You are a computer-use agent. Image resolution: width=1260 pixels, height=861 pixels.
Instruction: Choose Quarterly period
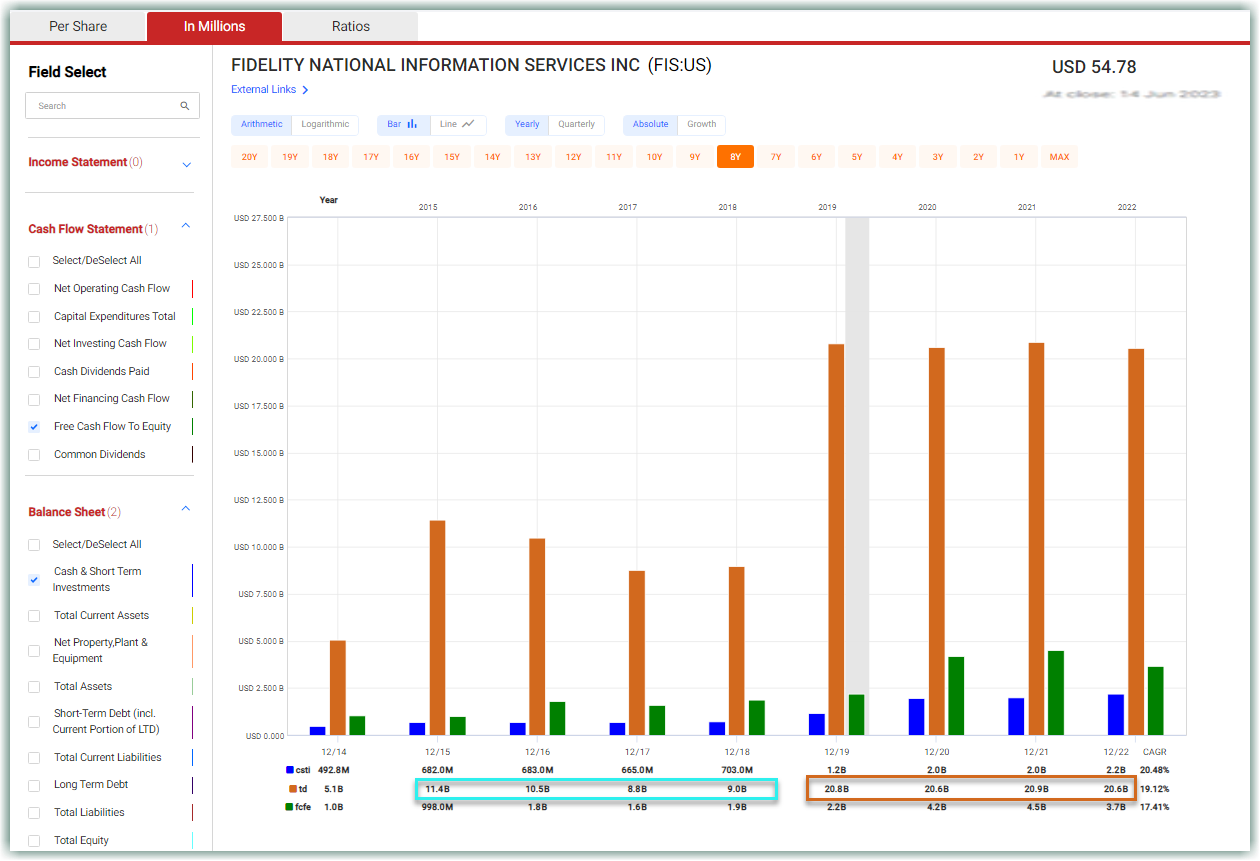tap(577, 125)
